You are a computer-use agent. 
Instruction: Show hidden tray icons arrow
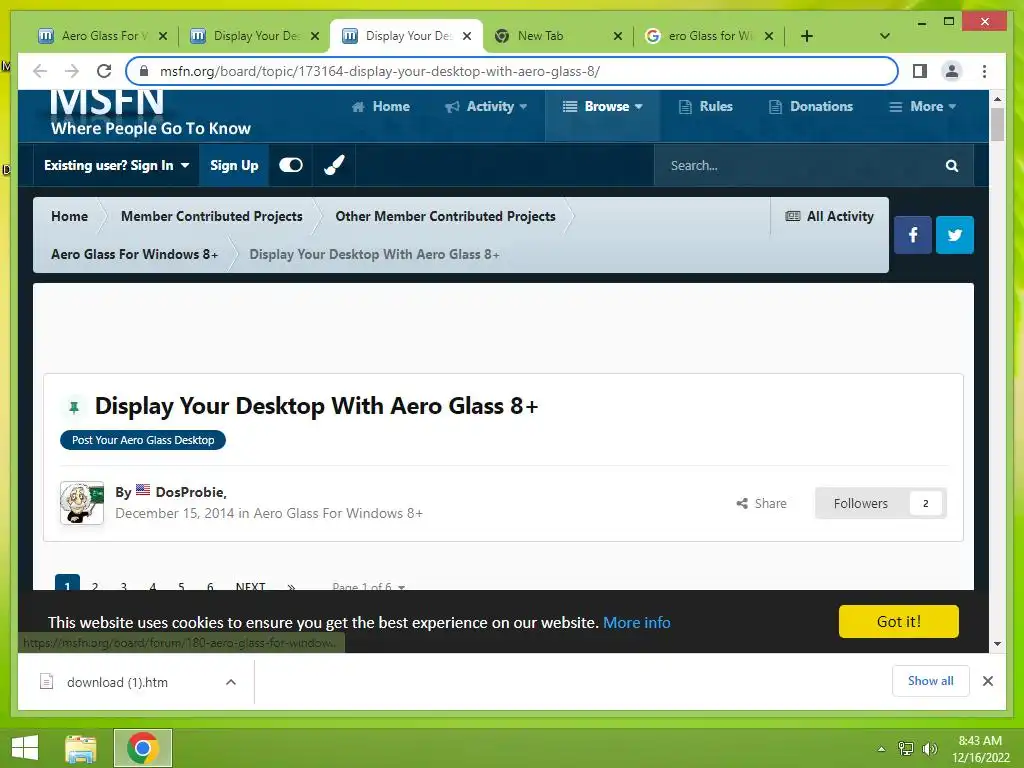point(881,749)
